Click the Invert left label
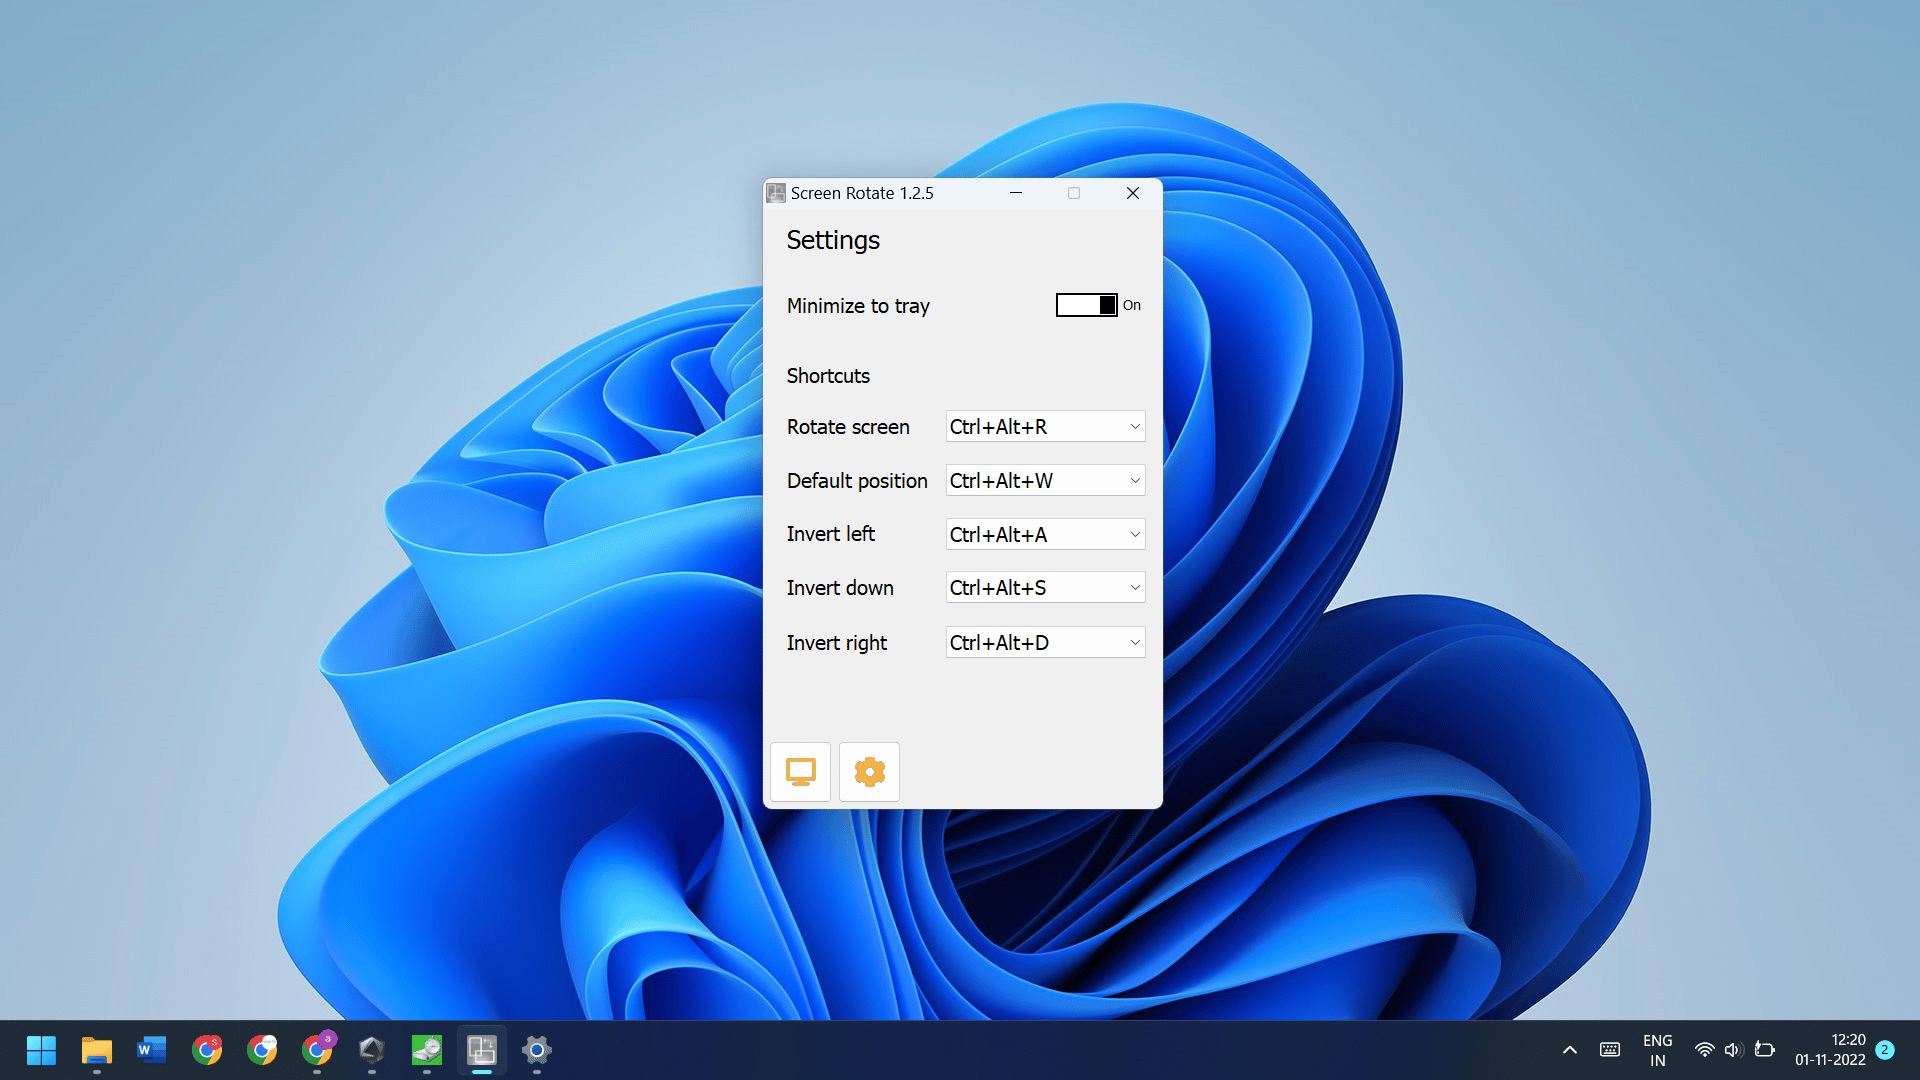This screenshot has width=1920, height=1080. [830, 534]
